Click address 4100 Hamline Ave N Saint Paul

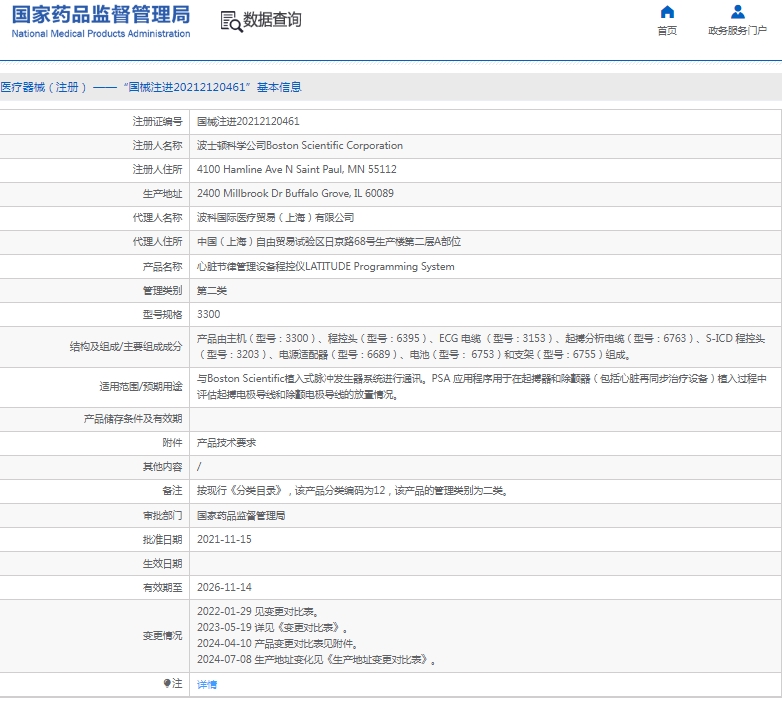click(297, 170)
